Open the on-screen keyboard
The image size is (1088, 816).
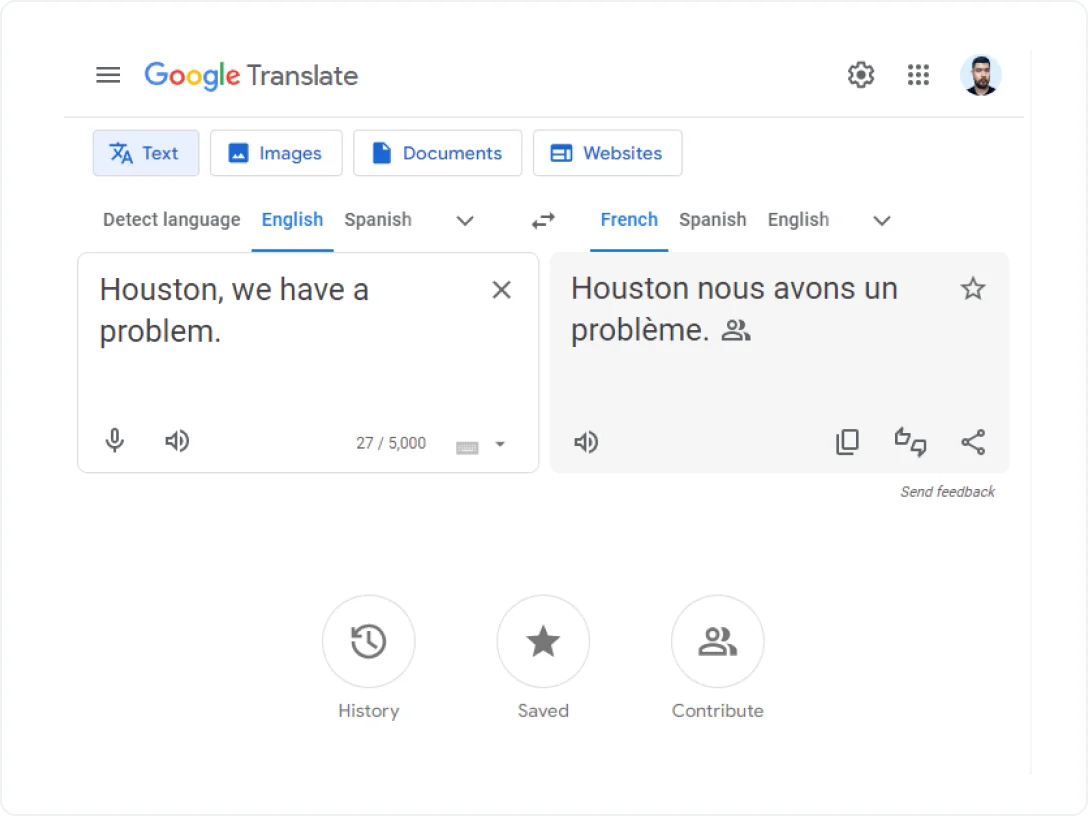(x=467, y=443)
